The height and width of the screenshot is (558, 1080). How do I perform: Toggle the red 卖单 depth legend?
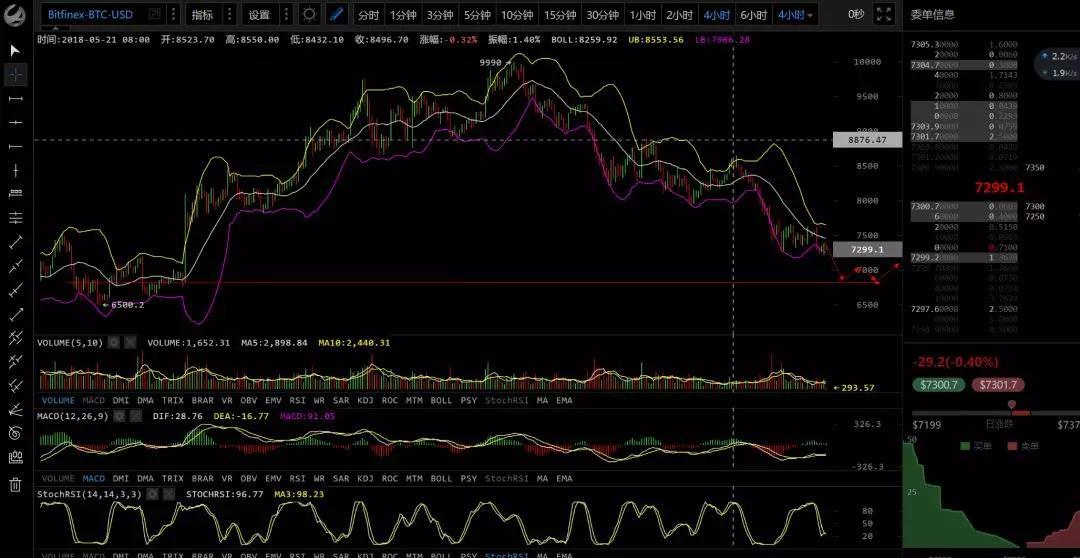(x=1022, y=446)
